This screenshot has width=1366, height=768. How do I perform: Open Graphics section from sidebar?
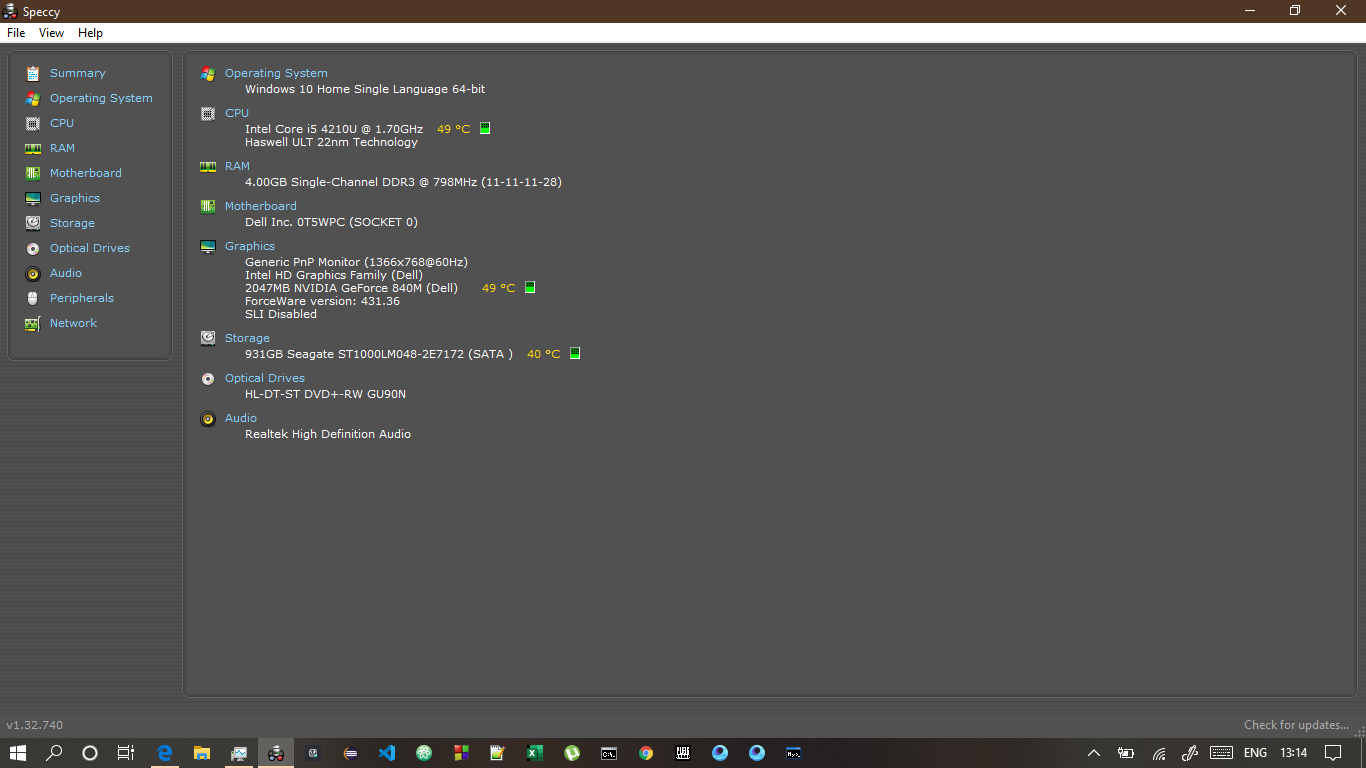tap(75, 198)
